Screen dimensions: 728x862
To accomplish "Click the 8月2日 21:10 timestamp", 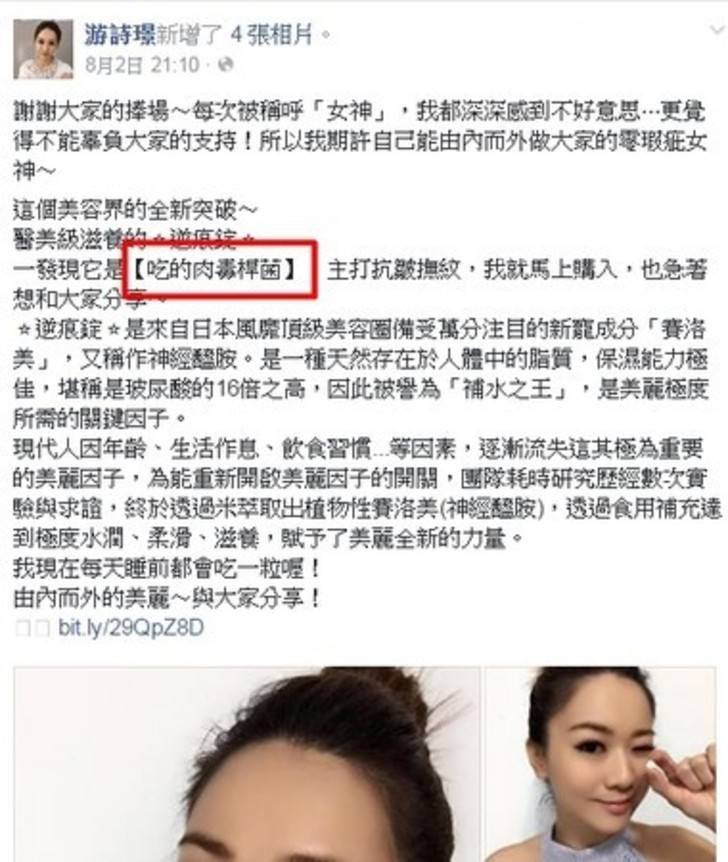I will tap(142, 65).
